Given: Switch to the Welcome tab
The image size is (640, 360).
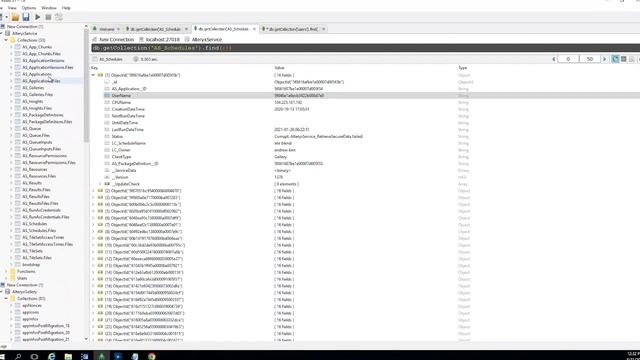Looking at the screenshot, I should (x=107, y=29).
